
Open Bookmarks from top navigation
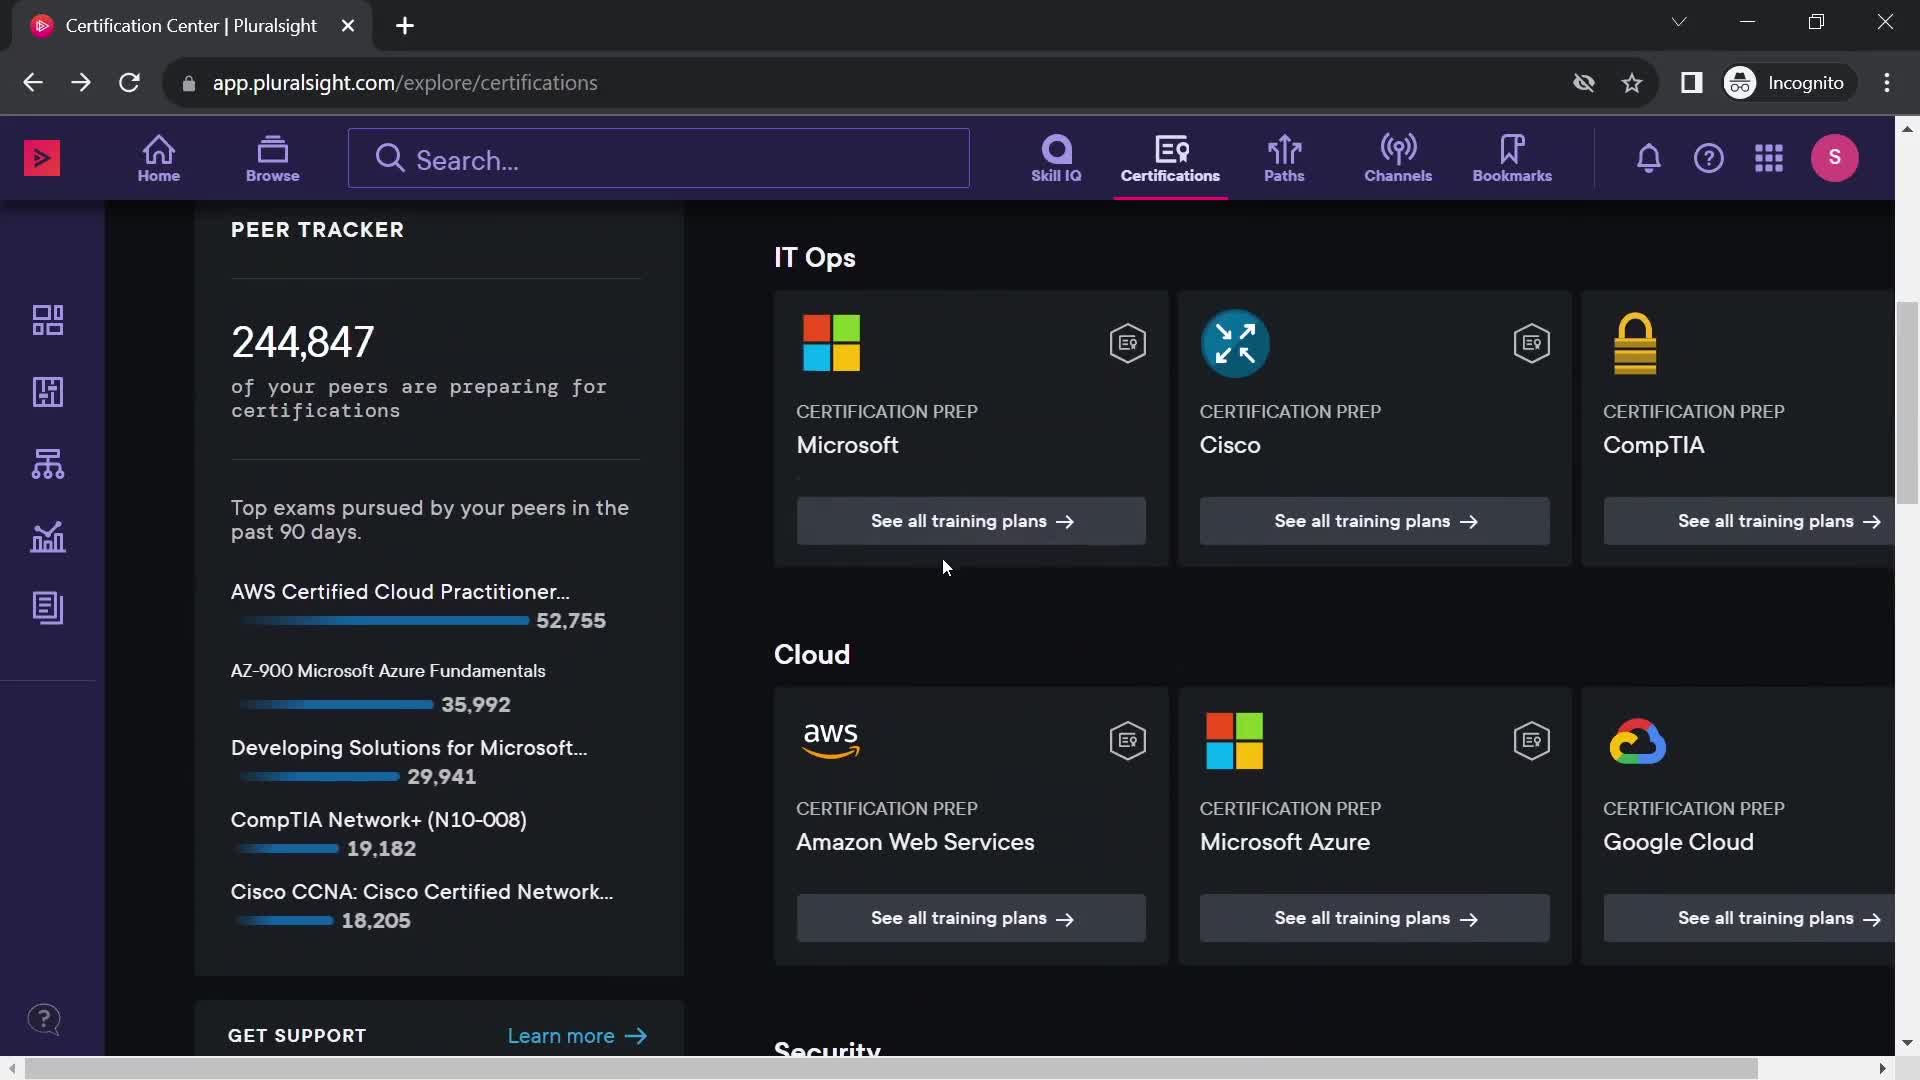click(x=1512, y=159)
